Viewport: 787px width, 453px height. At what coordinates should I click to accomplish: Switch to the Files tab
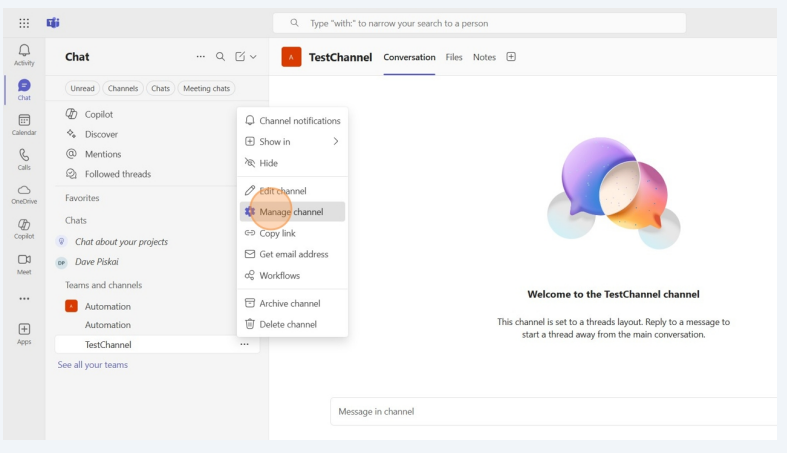point(454,57)
